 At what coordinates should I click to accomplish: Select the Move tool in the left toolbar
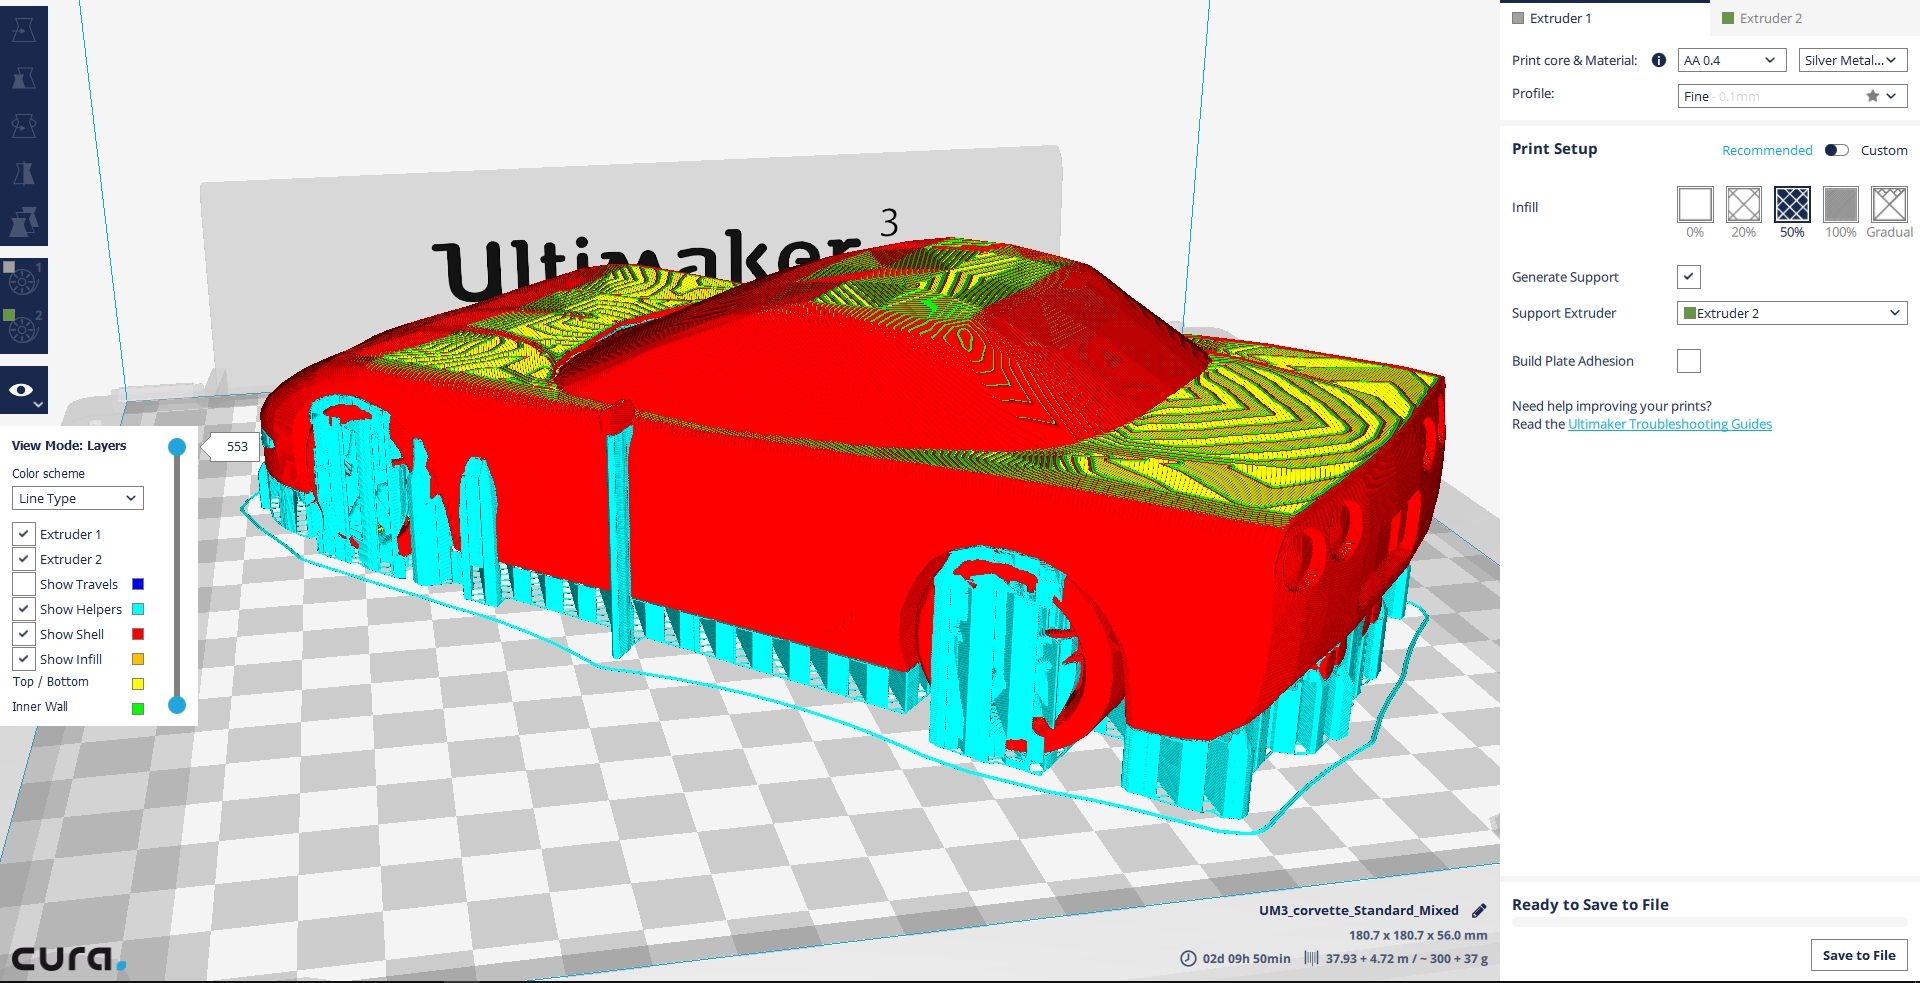tap(24, 30)
